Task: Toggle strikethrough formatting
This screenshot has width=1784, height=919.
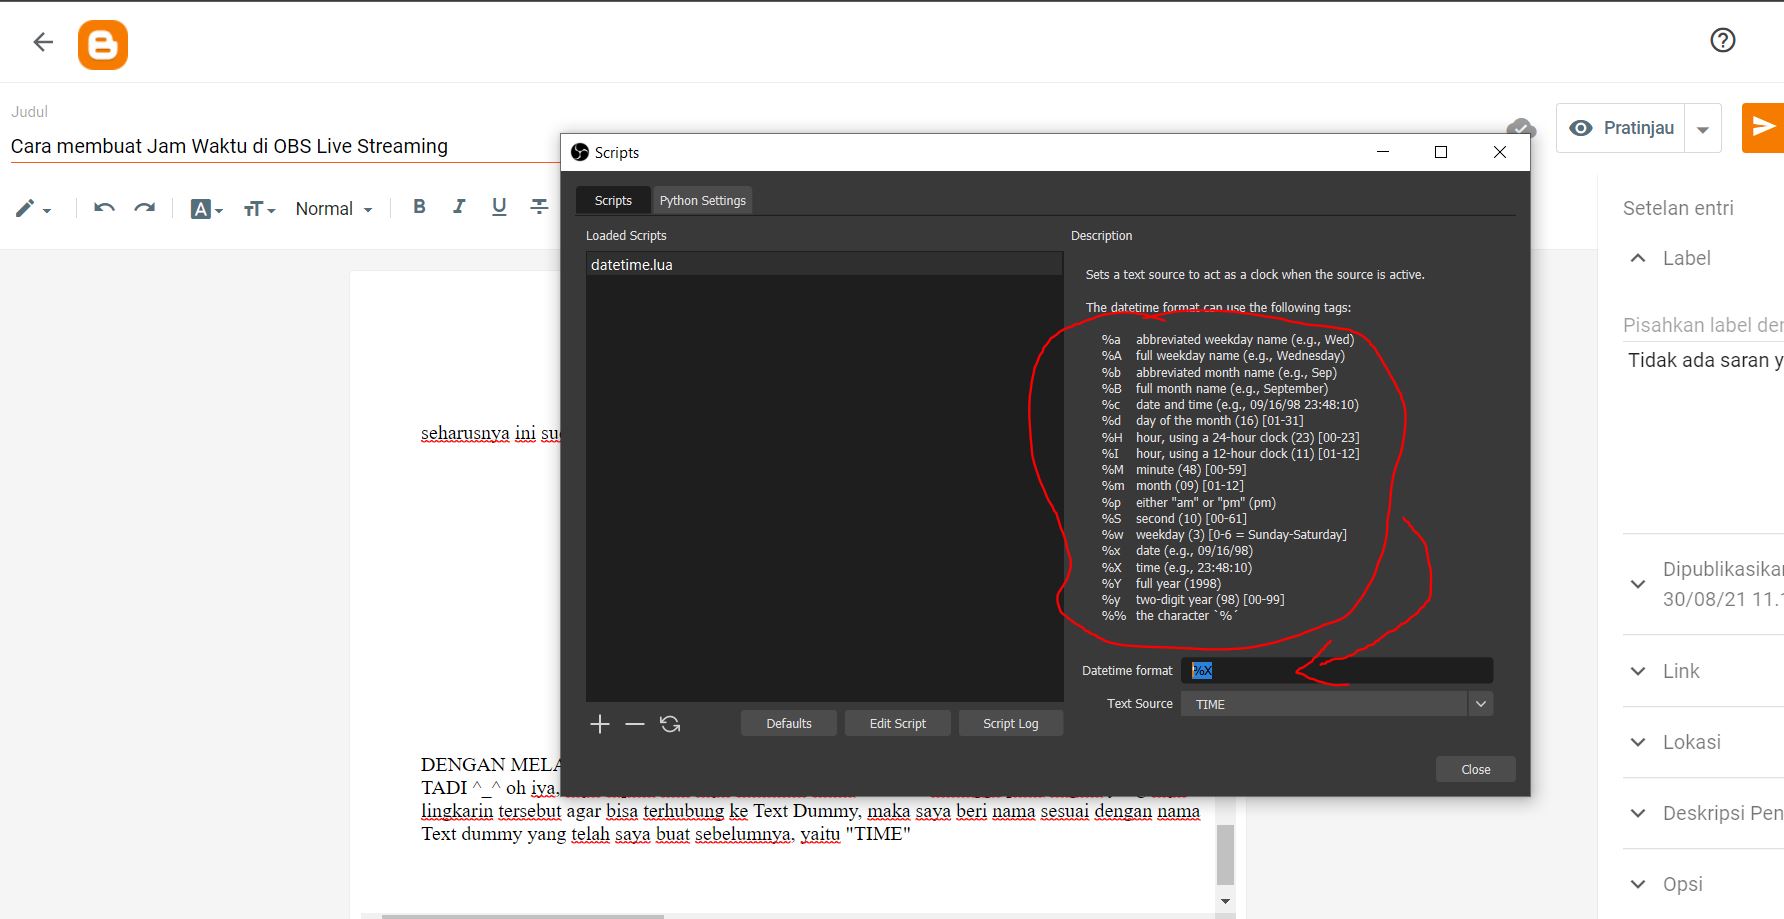Action: point(539,206)
